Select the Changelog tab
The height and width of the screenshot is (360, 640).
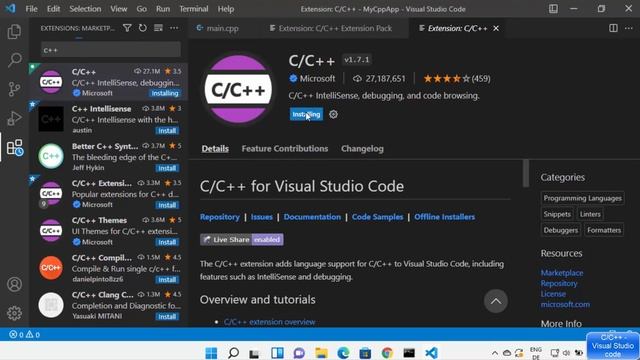click(362, 149)
